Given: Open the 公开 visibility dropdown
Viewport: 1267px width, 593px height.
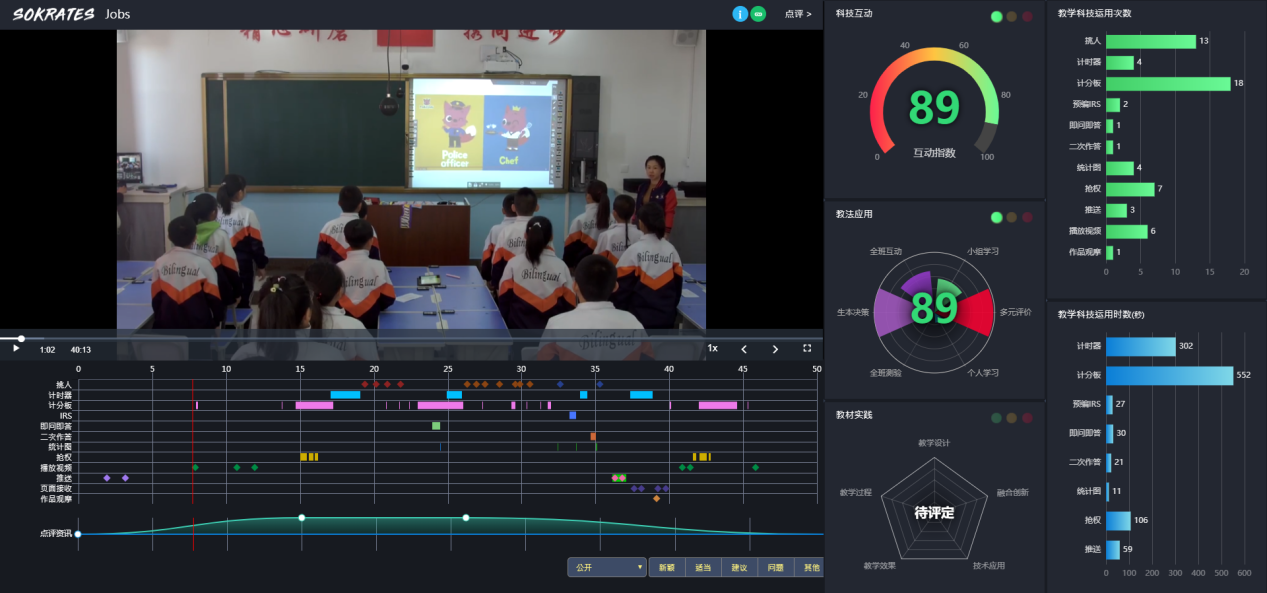Looking at the screenshot, I should [x=607, y=567].
